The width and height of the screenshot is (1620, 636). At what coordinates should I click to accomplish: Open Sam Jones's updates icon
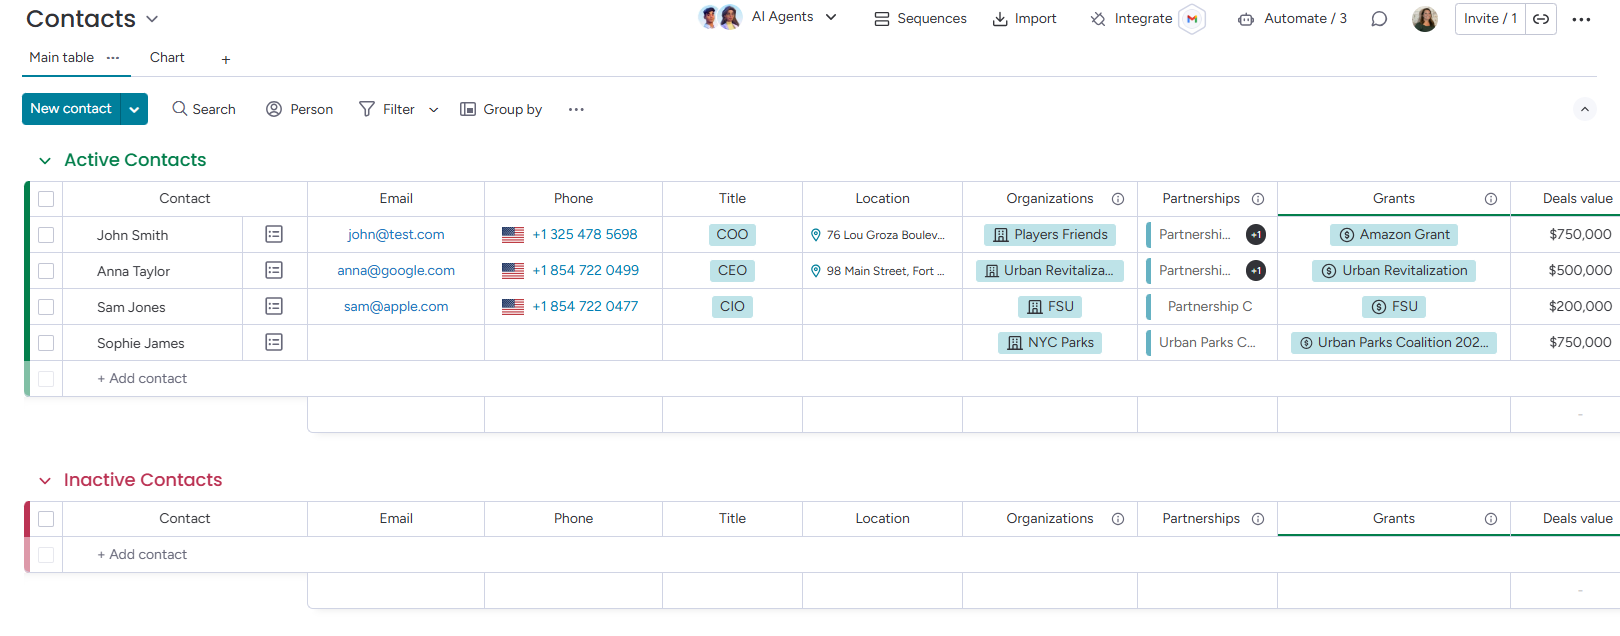pyautogui.click(x=274, y=306)
